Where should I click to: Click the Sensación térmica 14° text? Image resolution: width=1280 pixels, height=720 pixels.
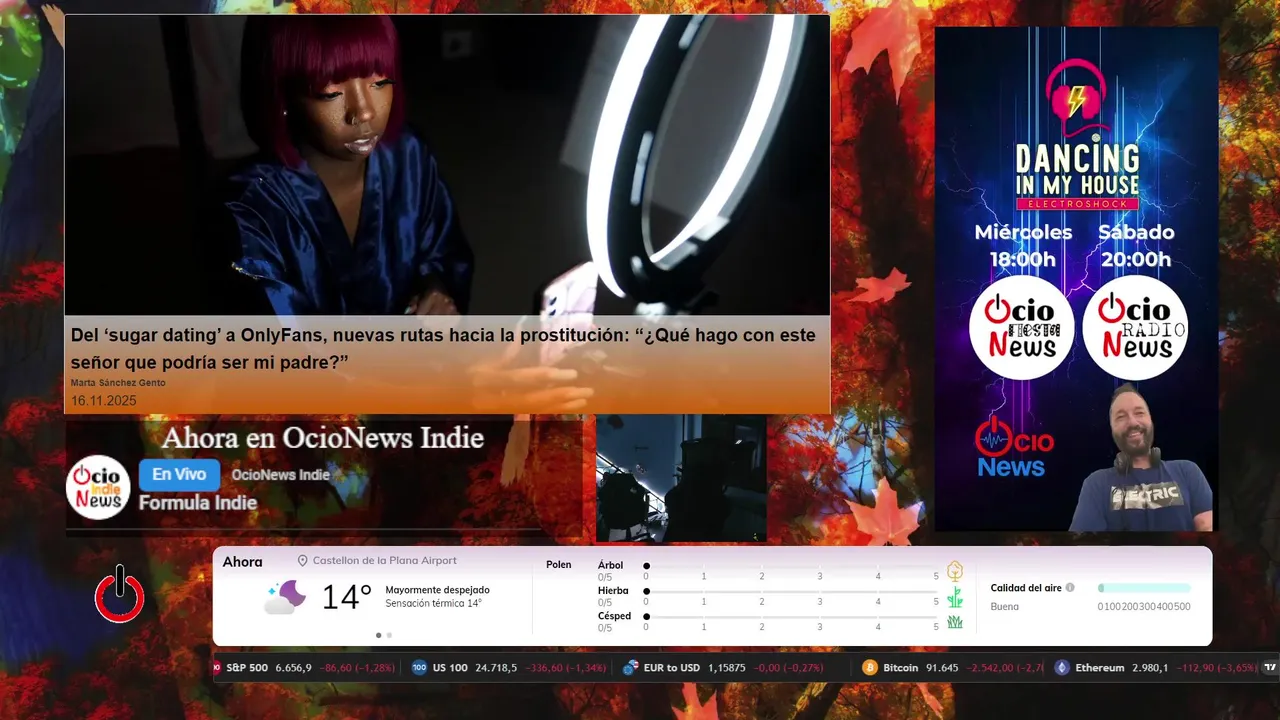(433, 603)
